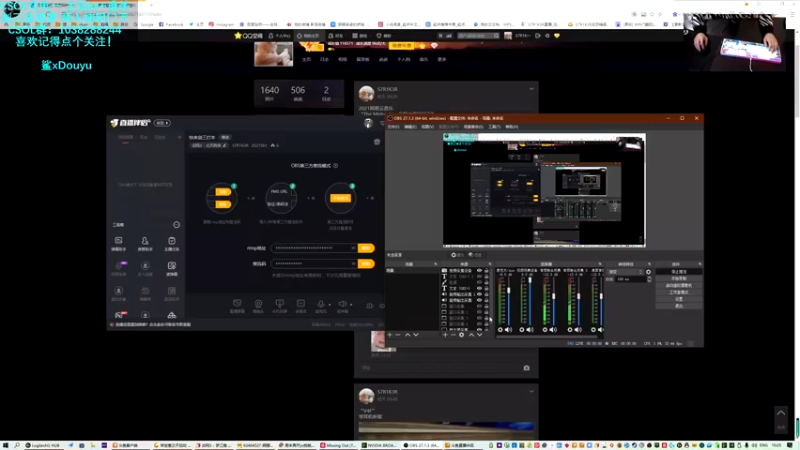Expand menu chevron on lower STRIKER post

(531, 392)
